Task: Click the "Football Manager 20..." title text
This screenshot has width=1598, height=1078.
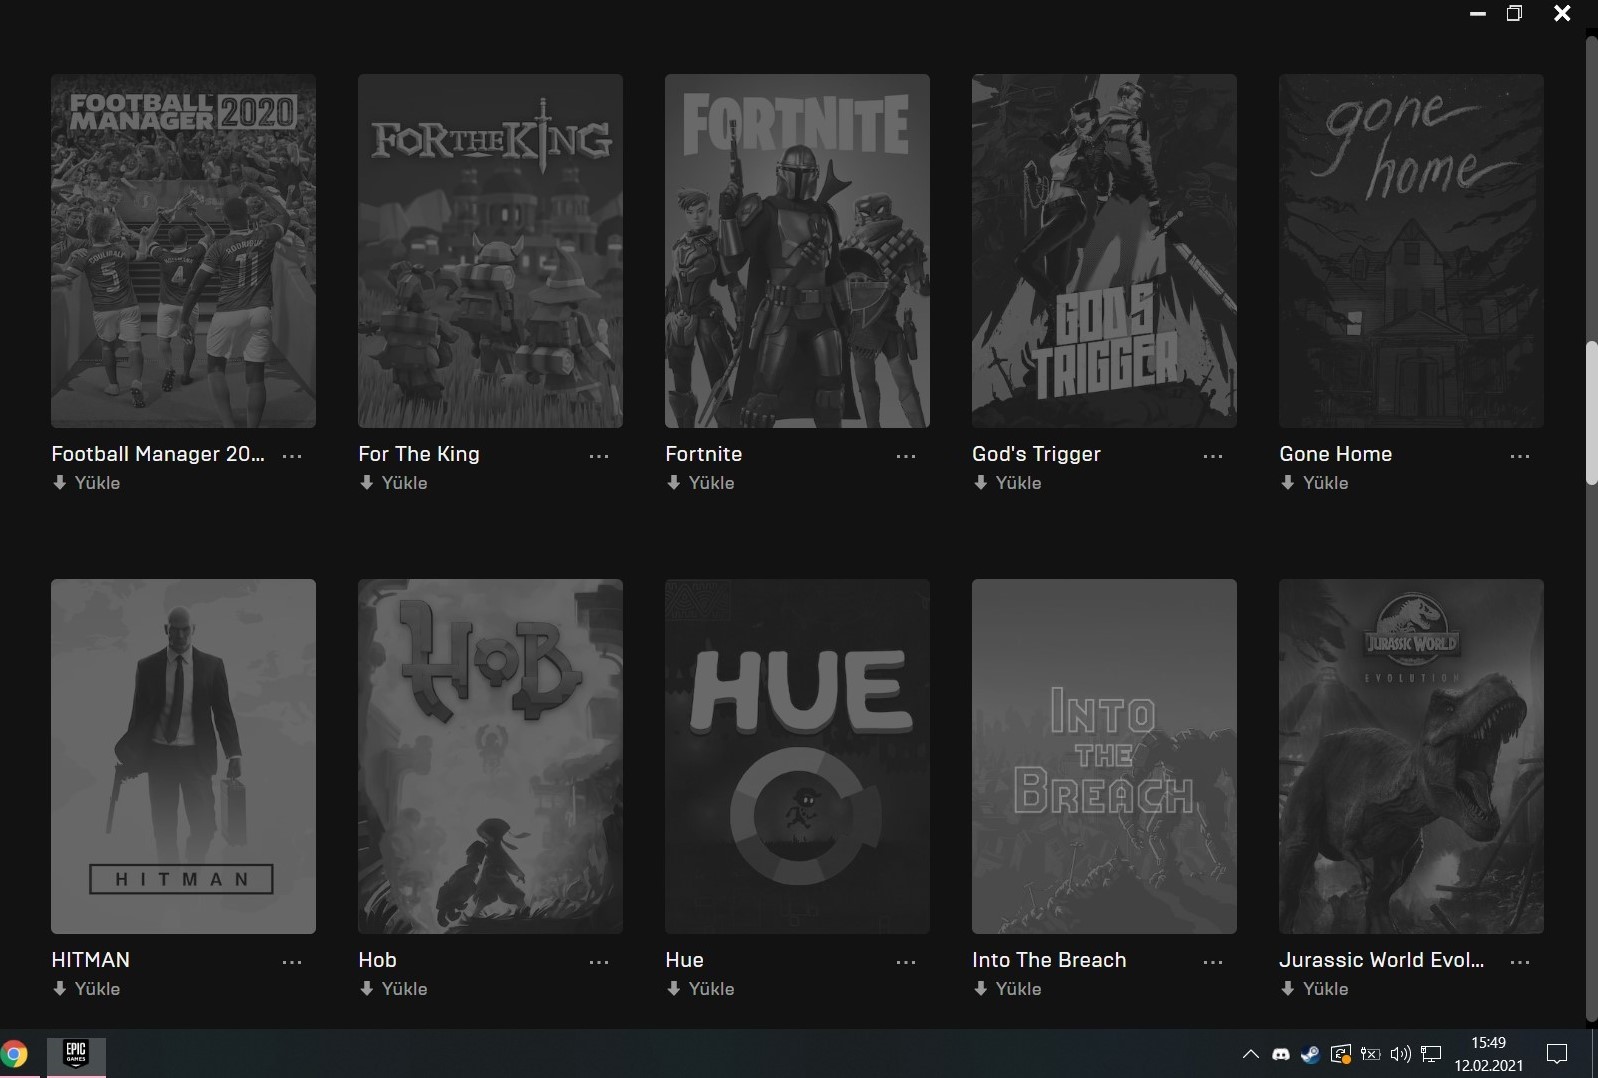Action: pos(158,454)
